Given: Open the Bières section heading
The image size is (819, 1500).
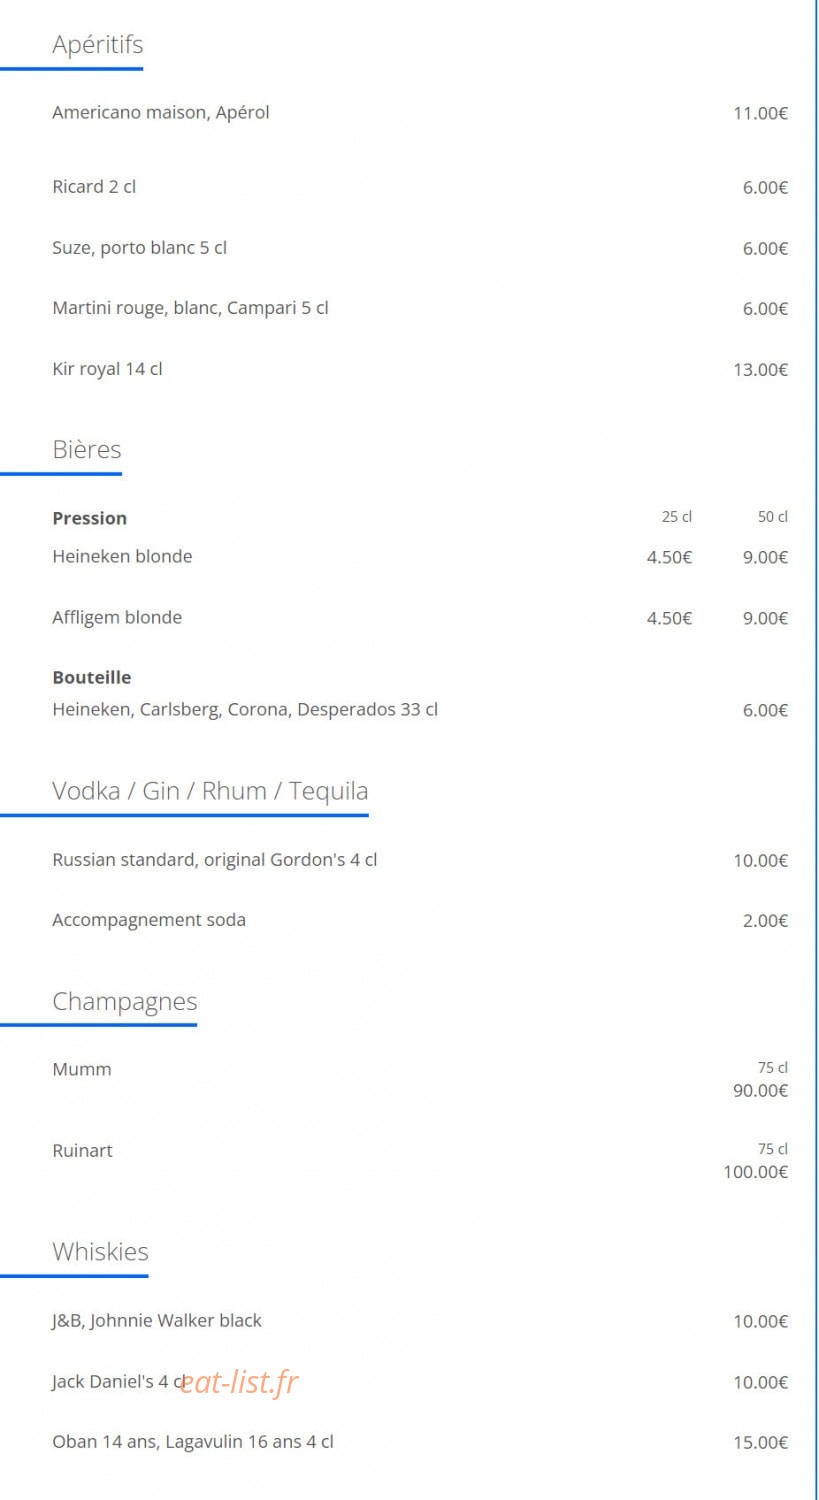Looking at the screenshot, I should click(87, 449).
